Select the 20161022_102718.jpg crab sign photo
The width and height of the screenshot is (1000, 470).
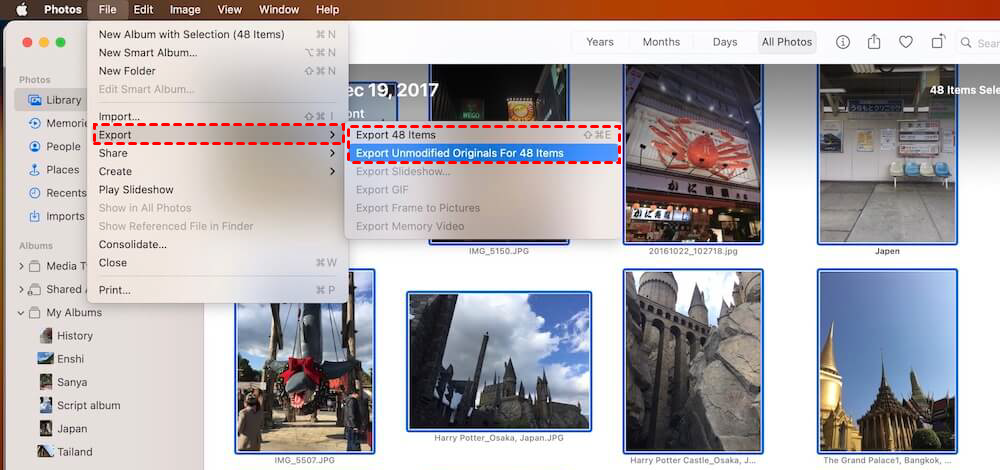coord(693,154)
